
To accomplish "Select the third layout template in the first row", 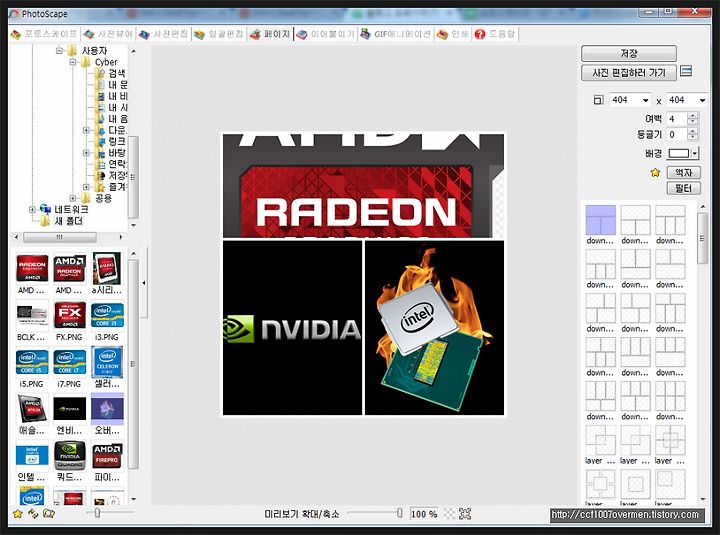I will (x=670, y=220).
